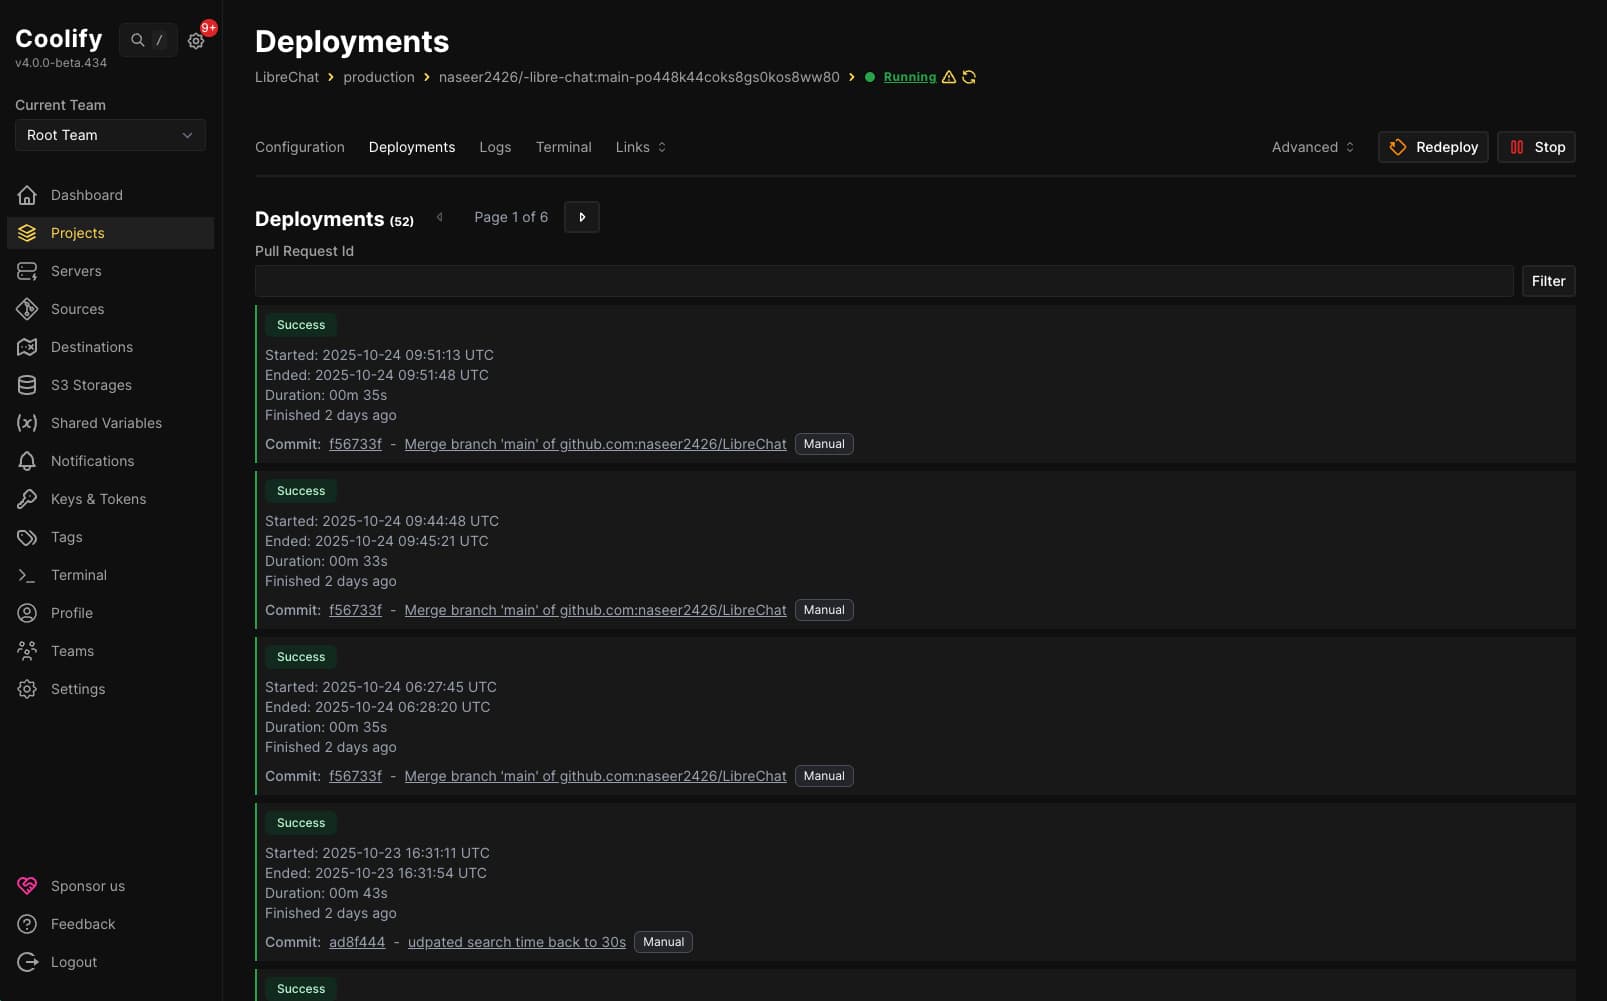Switch to the Configuration tab
The width and height of the screenshot is (1607, 1001).
pos(299,147)
